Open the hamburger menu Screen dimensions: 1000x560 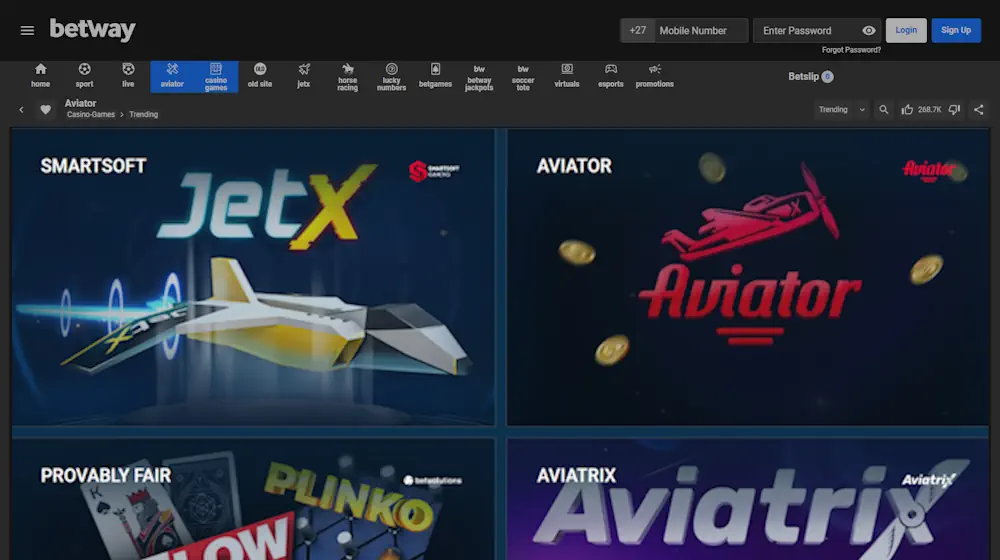[x=27, y=30]
